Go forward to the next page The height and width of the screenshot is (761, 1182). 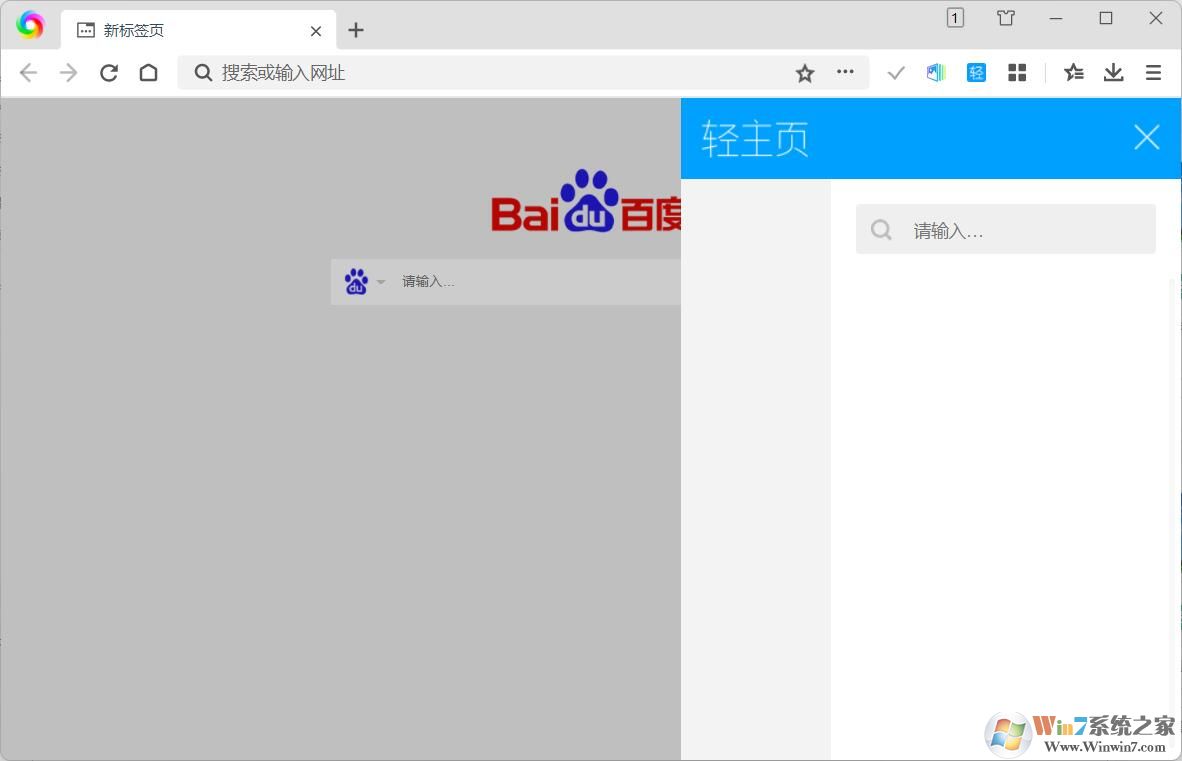point(69,73)
